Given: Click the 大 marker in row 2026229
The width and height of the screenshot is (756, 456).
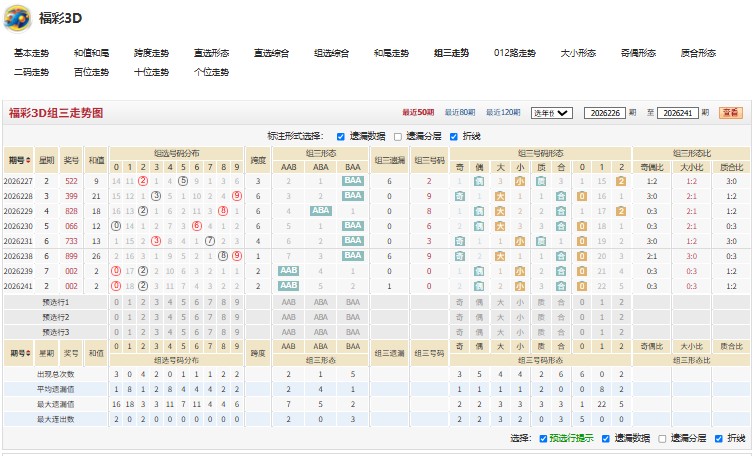Looking at the screenshot, I should [x=500, y=211].
